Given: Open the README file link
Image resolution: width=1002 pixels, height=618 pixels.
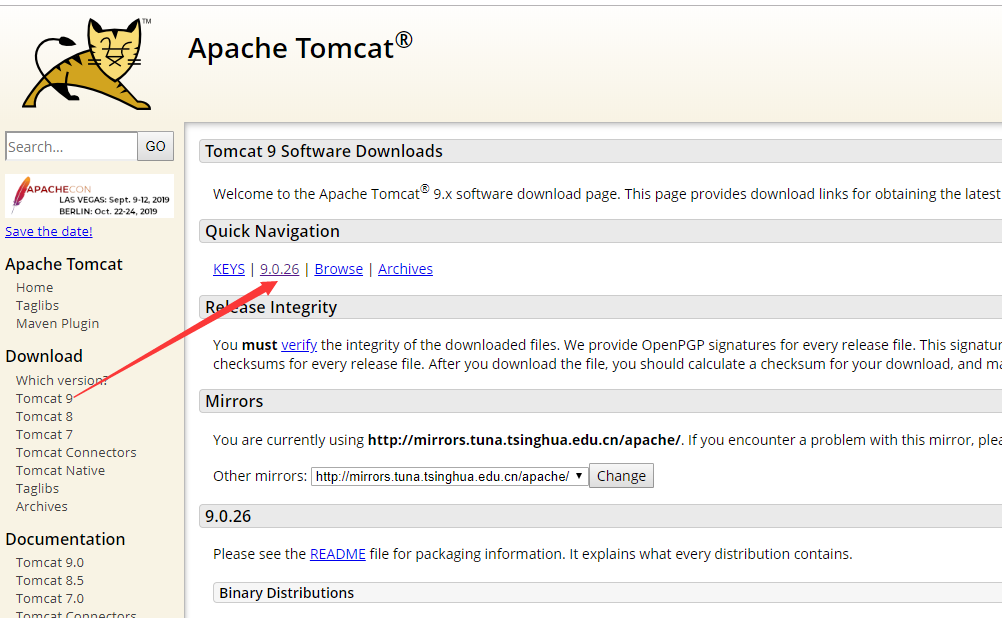Looking at the screenshot, I should tap(337, 554).
